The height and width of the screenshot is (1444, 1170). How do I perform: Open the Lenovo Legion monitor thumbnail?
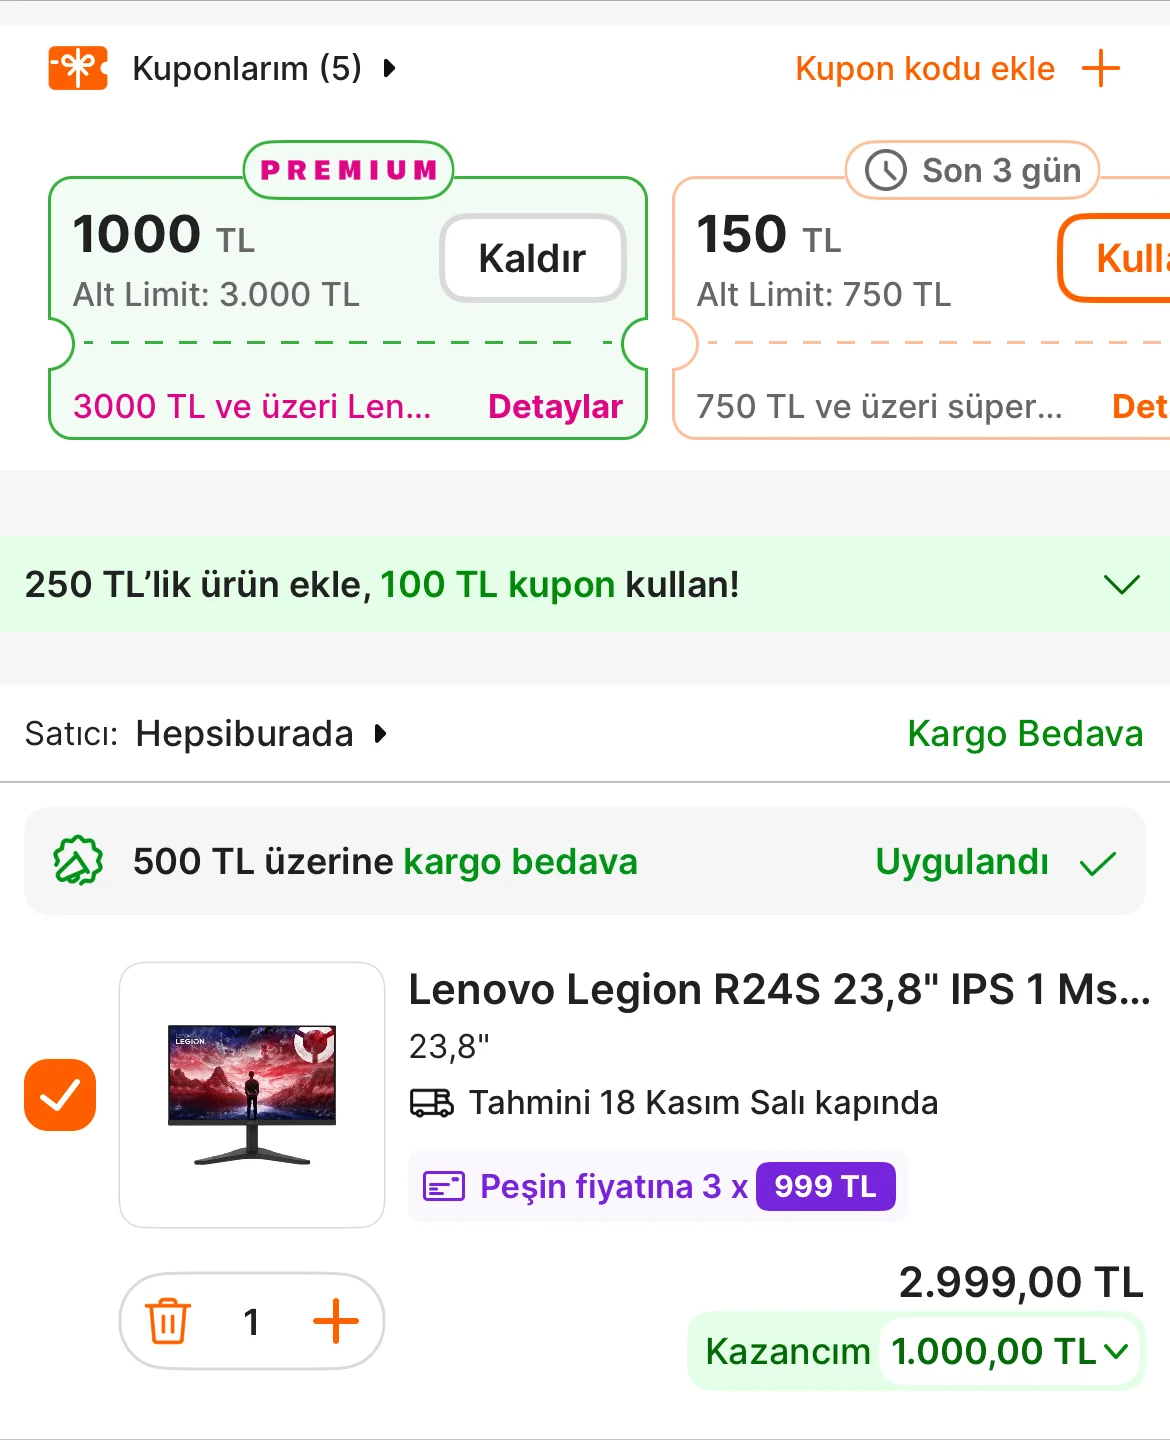252,1095
